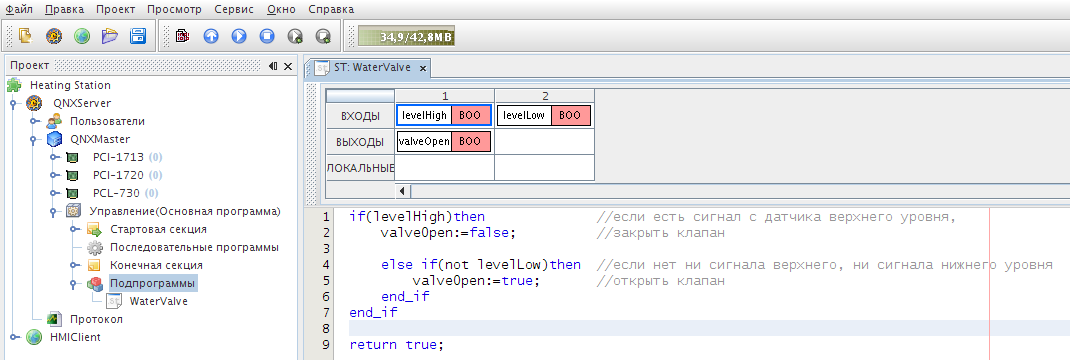The image size is (1070, 360).
Task: Select the valveOpen output variable cell
Action: click(x=444, y=142)
